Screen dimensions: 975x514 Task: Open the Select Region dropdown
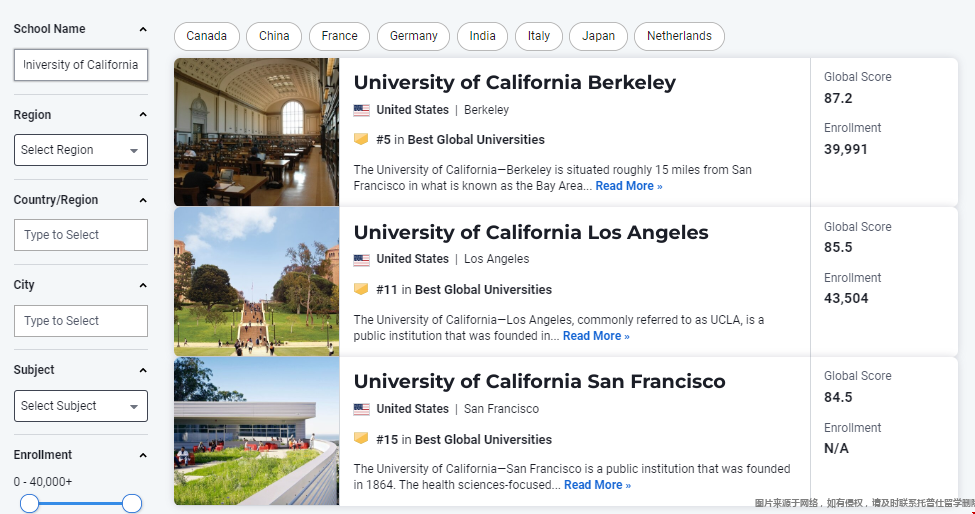coord(81,150)
